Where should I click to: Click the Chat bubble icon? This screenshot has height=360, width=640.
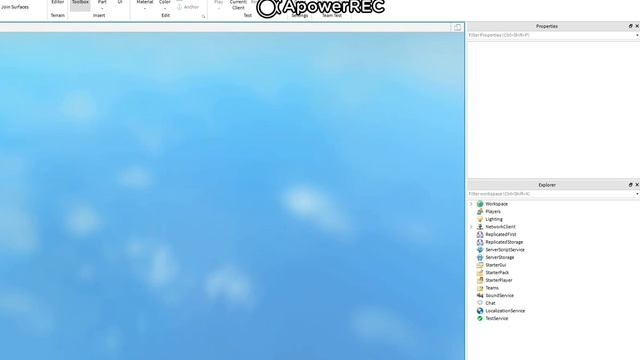click(x=480, y=303)
